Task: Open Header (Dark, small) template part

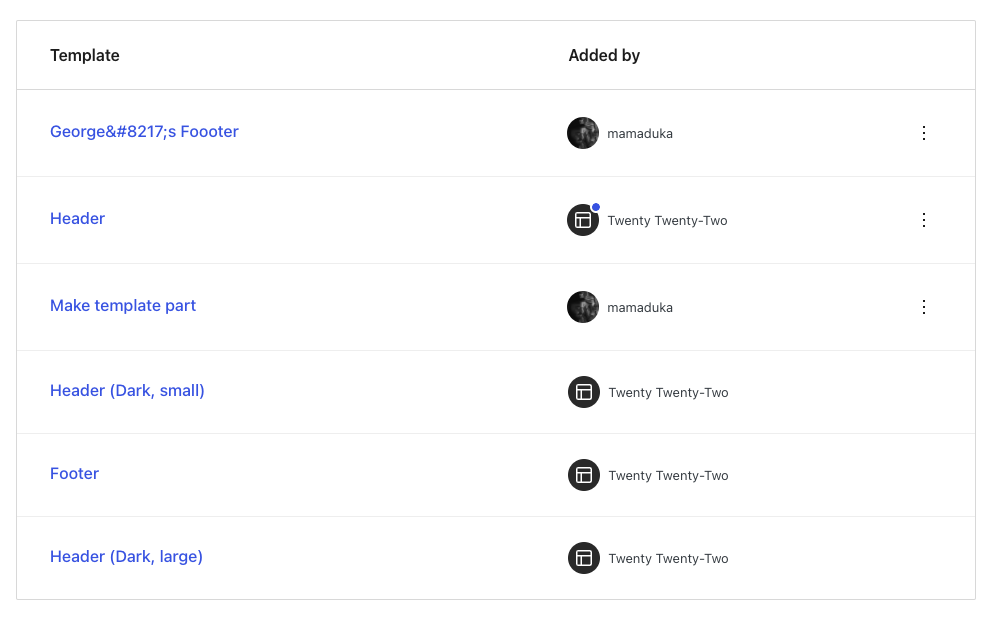Action: (127, 391)
